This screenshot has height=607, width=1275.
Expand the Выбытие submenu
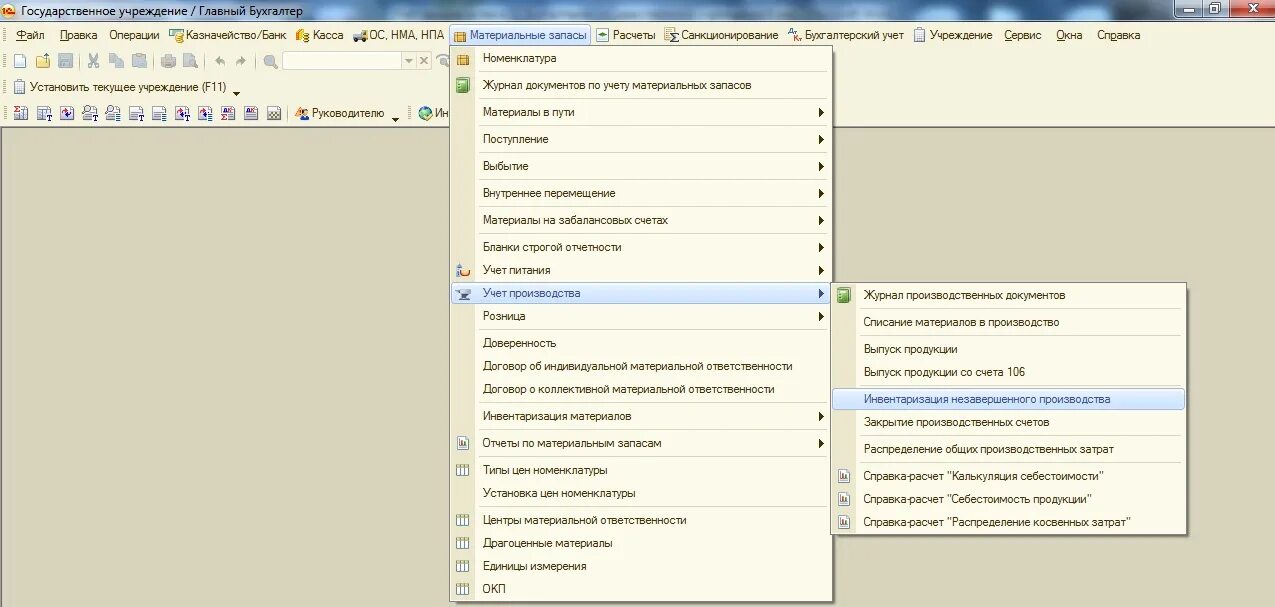[x=641, y=167]
